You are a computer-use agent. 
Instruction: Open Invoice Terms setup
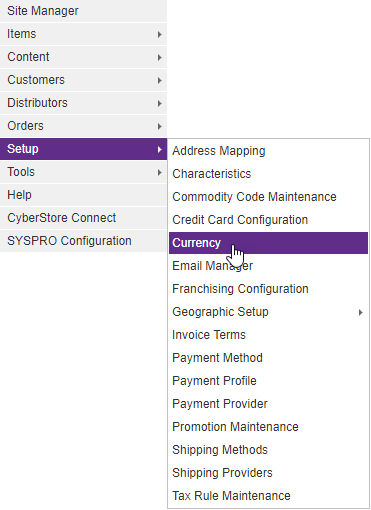[x=268, y=335]
